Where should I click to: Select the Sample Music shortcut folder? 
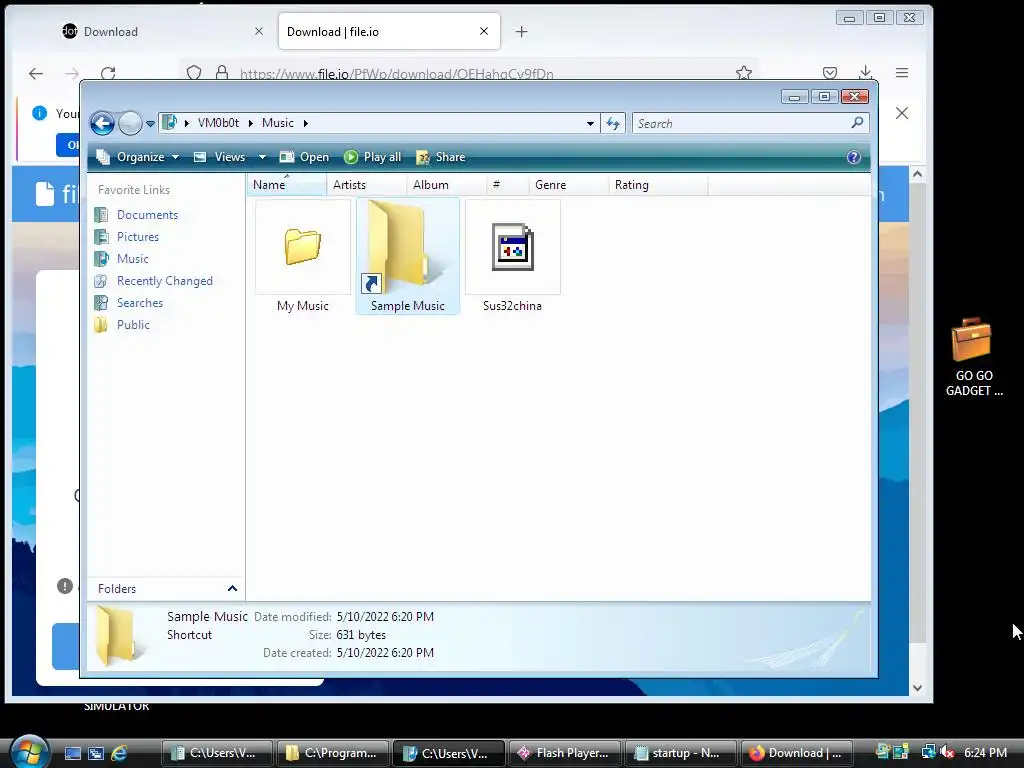coord(408,257)
